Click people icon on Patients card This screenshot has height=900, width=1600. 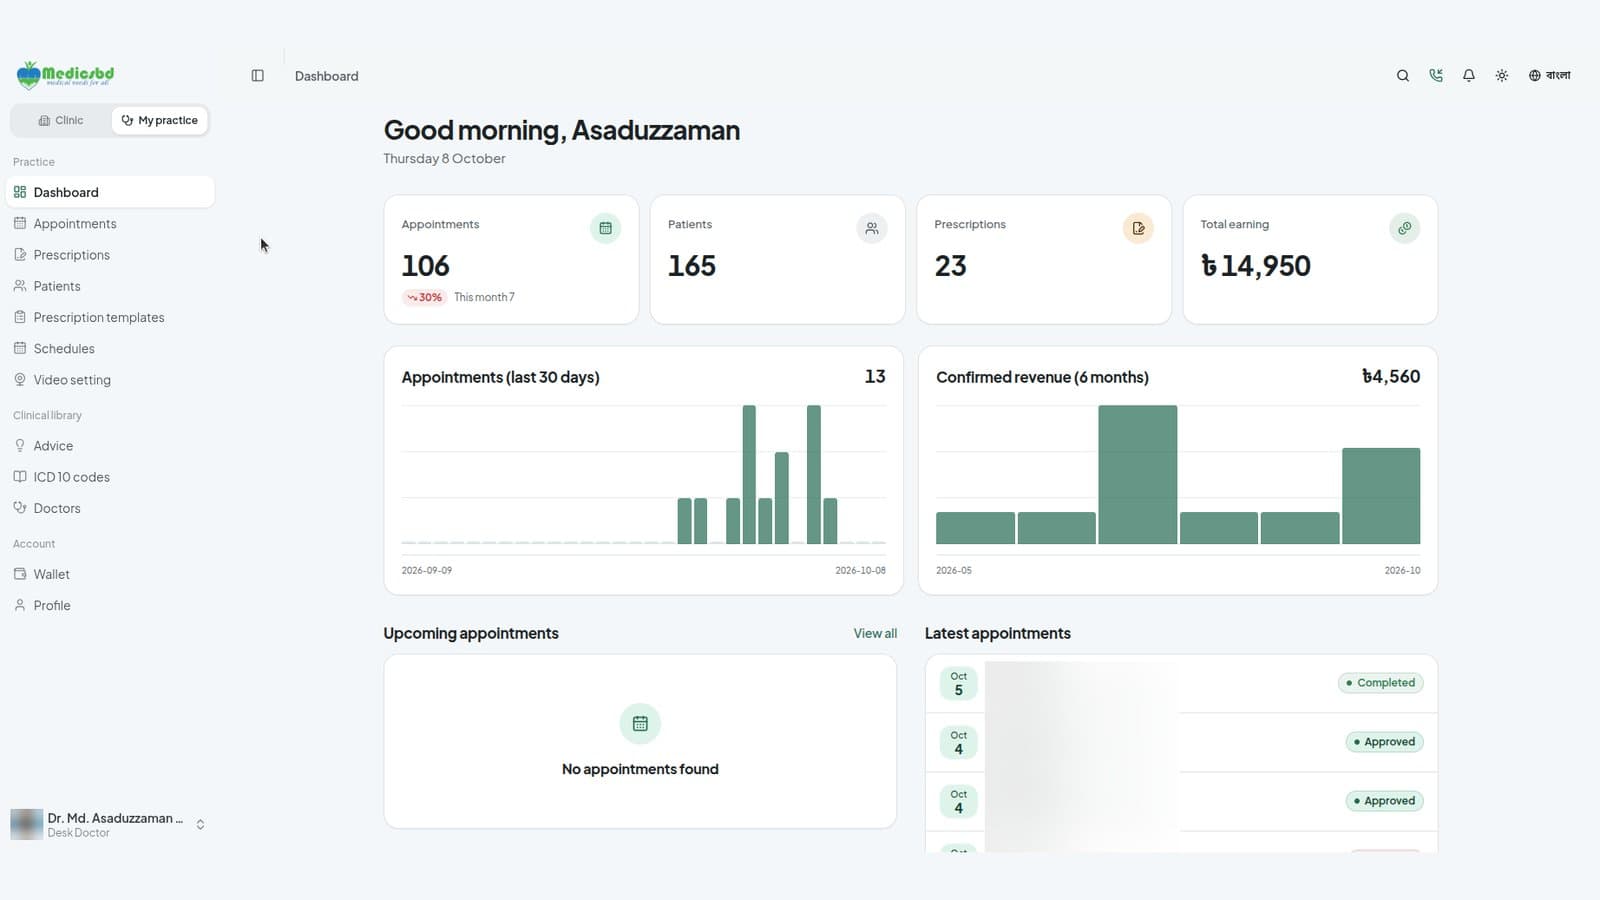coord(872,228)
